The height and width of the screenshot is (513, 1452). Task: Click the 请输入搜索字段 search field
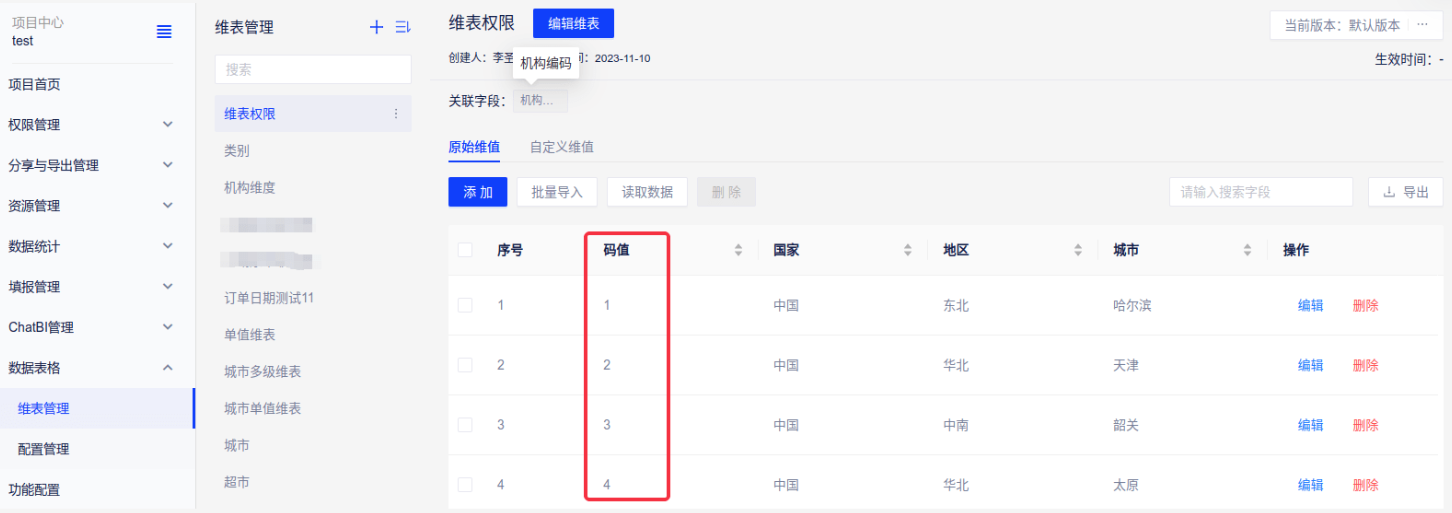tap(1260, 192)
